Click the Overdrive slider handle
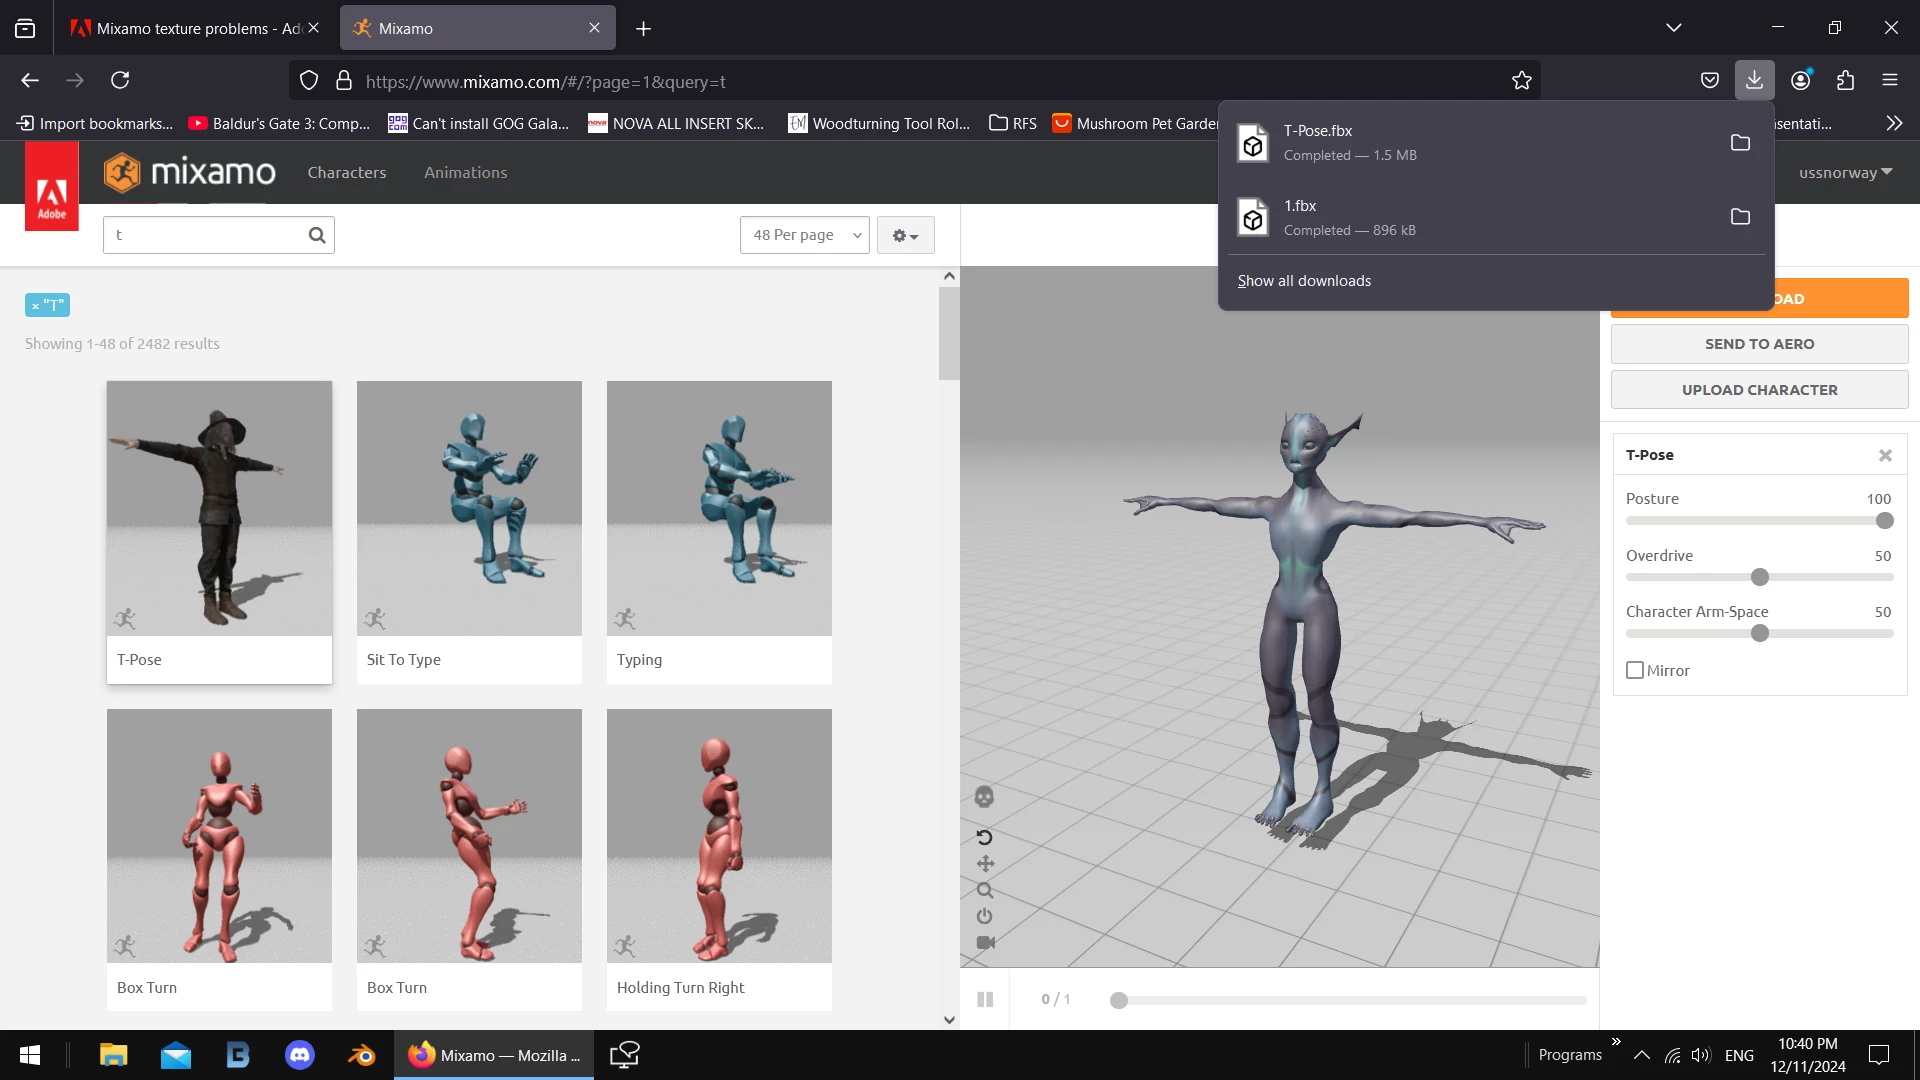 point(1760,577)
